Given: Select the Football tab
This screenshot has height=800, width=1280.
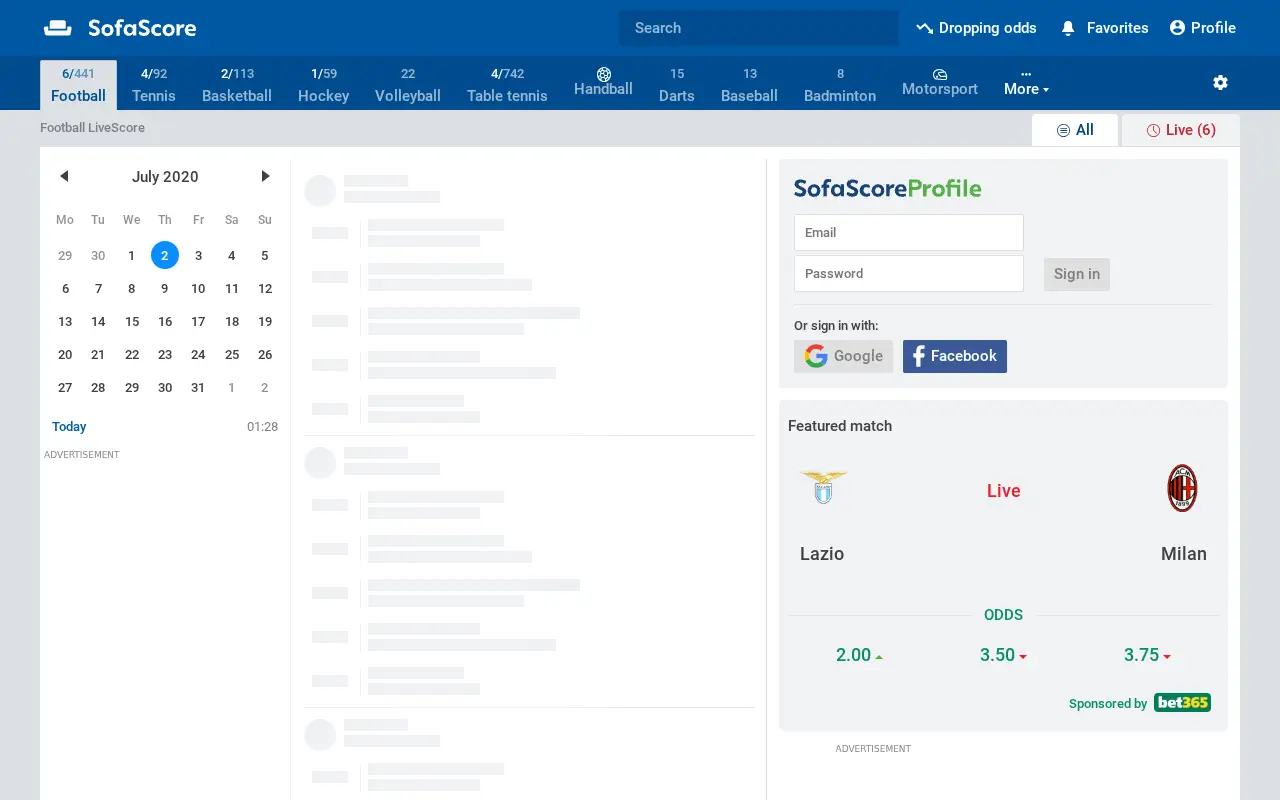Looking at the screenshot, I should 78,85.
